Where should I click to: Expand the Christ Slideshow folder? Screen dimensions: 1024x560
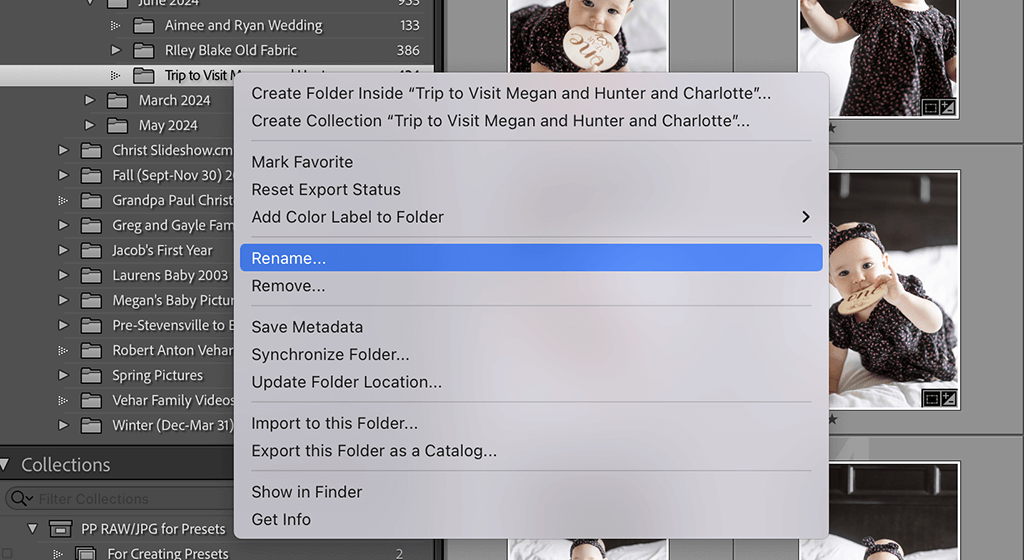click(63, 150)
